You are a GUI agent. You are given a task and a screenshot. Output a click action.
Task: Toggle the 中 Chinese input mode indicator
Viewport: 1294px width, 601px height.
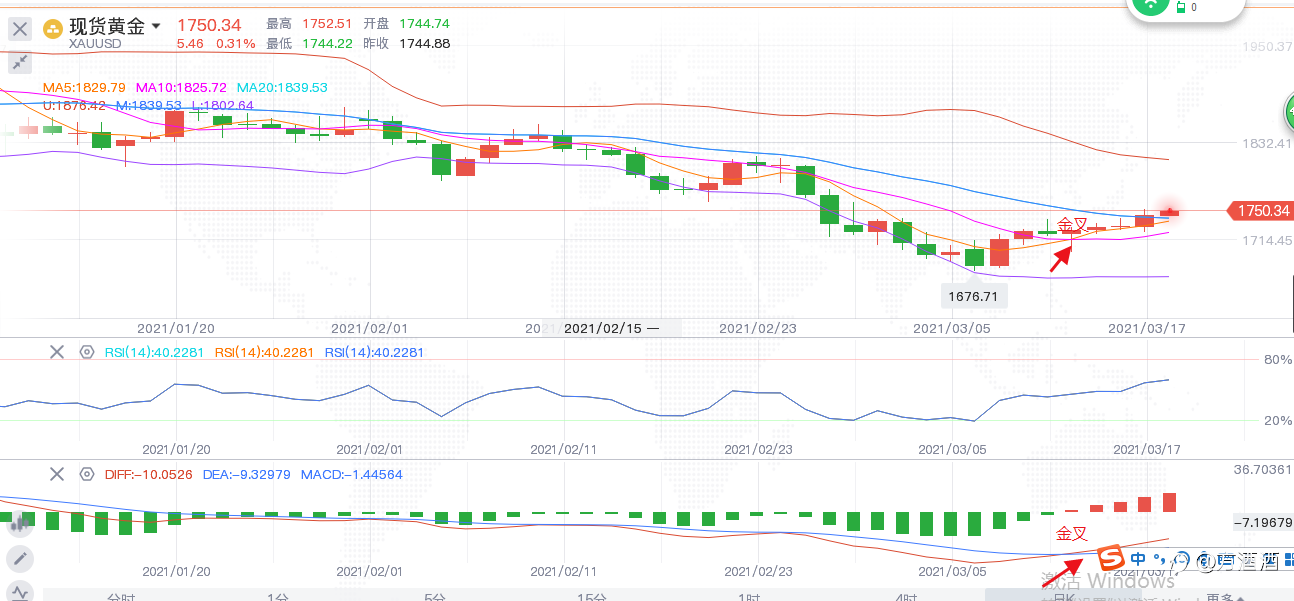point(1139,559)
